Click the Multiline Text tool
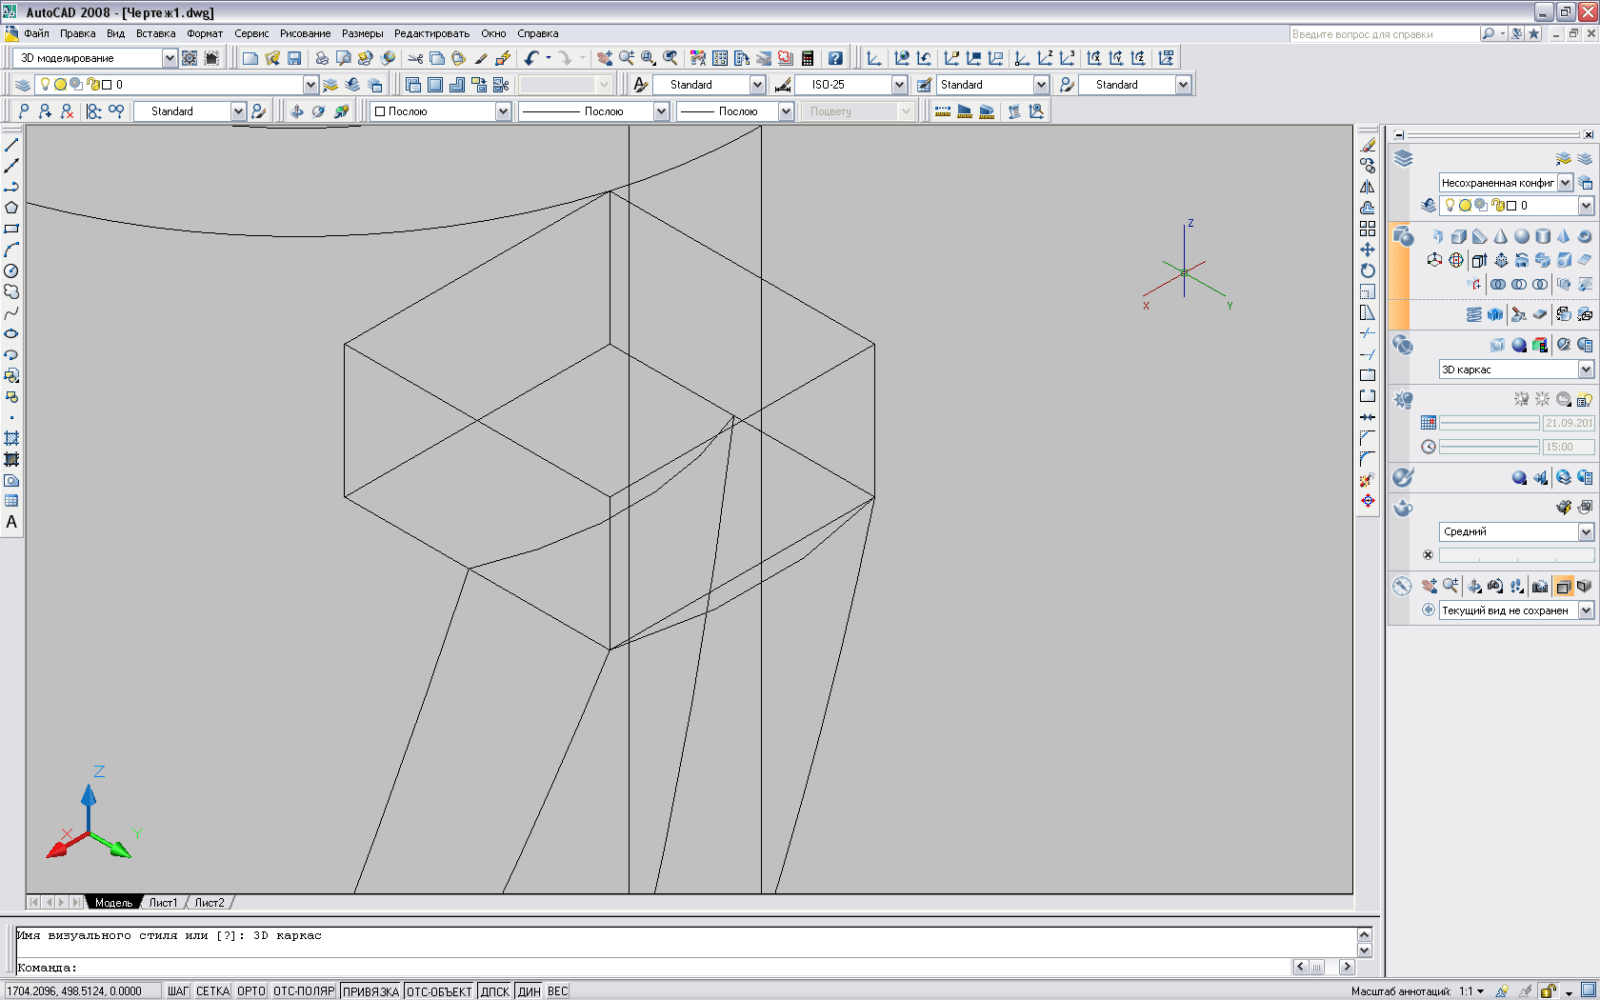 point(12,522)
